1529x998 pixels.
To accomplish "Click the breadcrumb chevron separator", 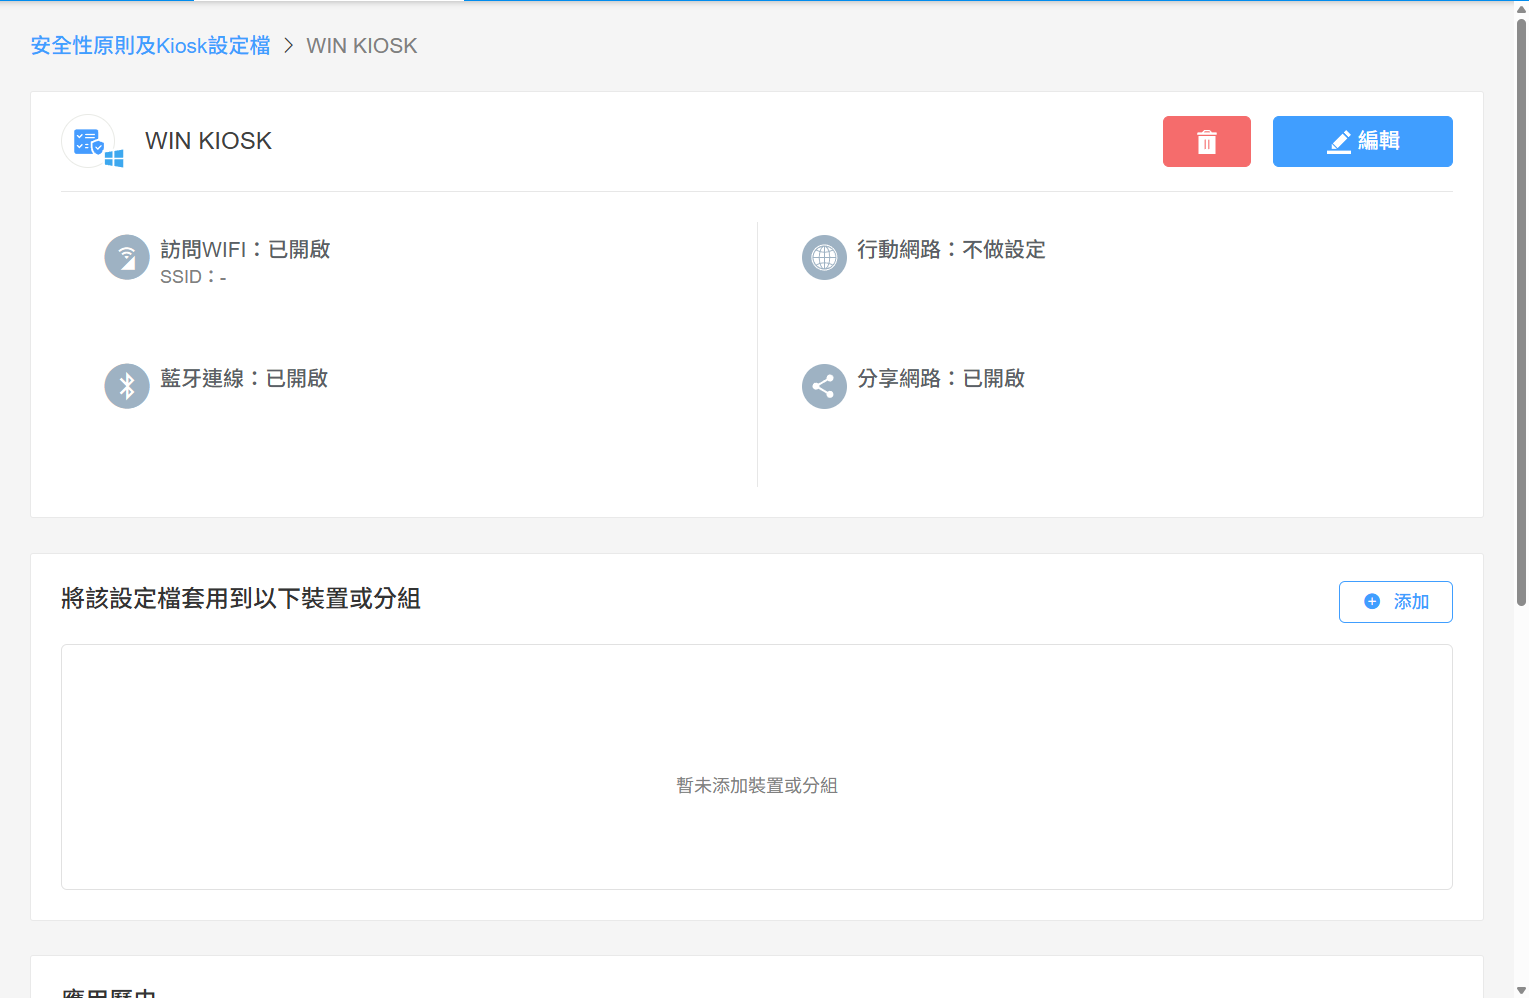I will [x=288, y=46].
